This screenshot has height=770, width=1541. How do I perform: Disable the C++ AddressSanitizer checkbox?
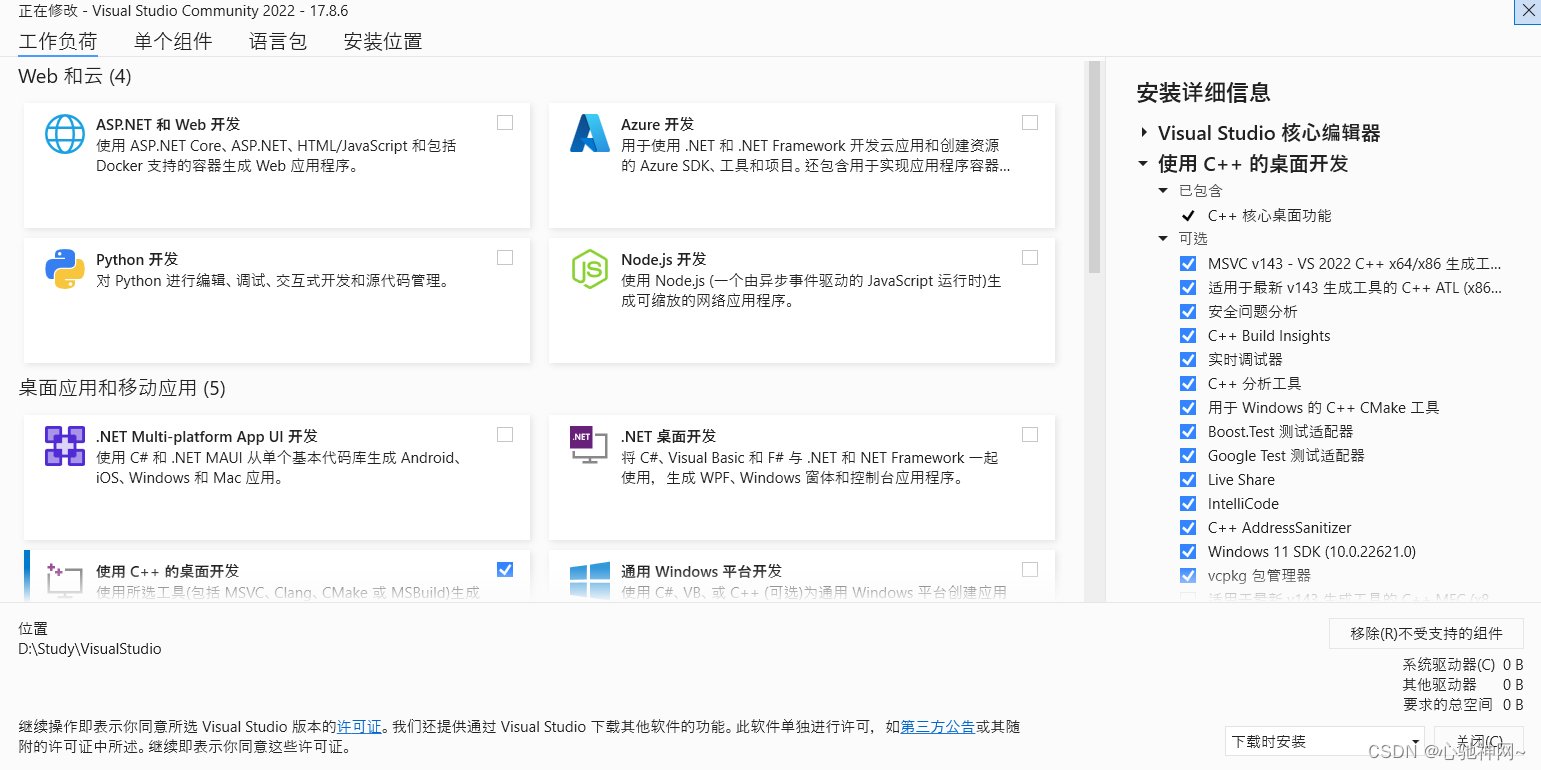[x=1187, y=527]
